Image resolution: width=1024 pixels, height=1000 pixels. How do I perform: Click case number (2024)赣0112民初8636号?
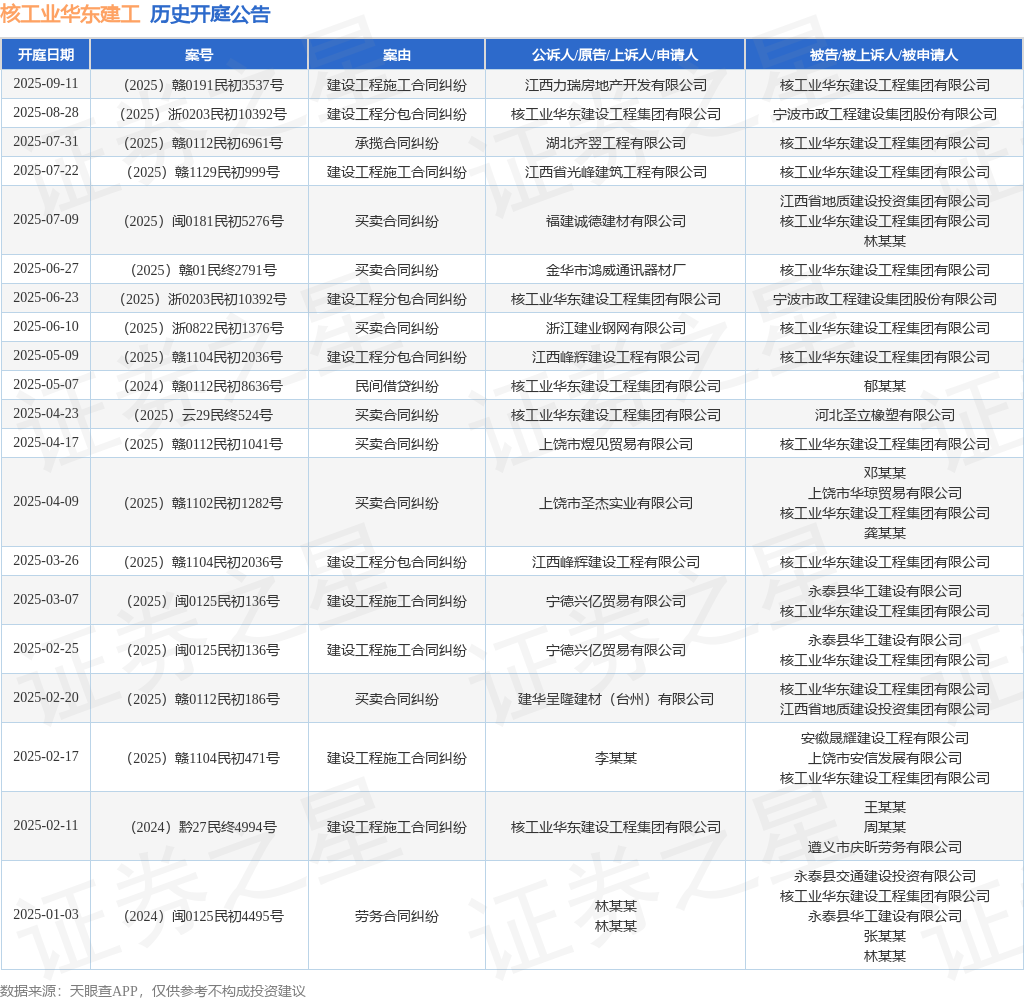203,386
